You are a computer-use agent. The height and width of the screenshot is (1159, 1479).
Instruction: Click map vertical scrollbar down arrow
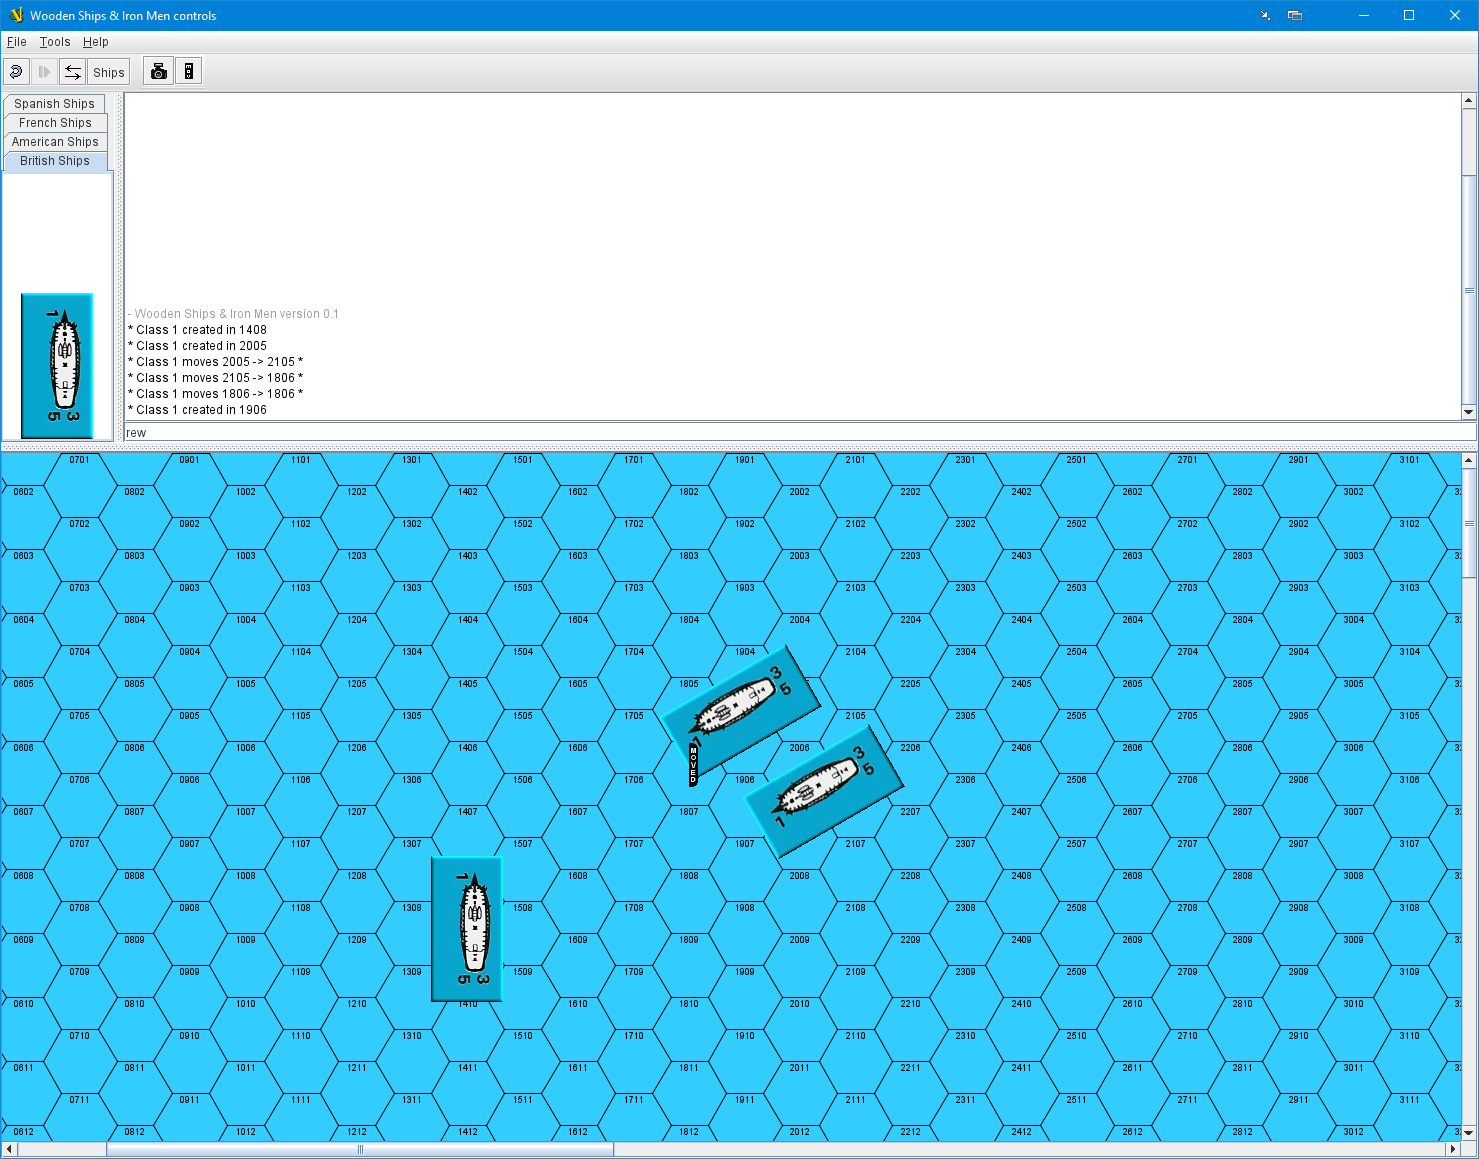[x=1469, y=1133]
